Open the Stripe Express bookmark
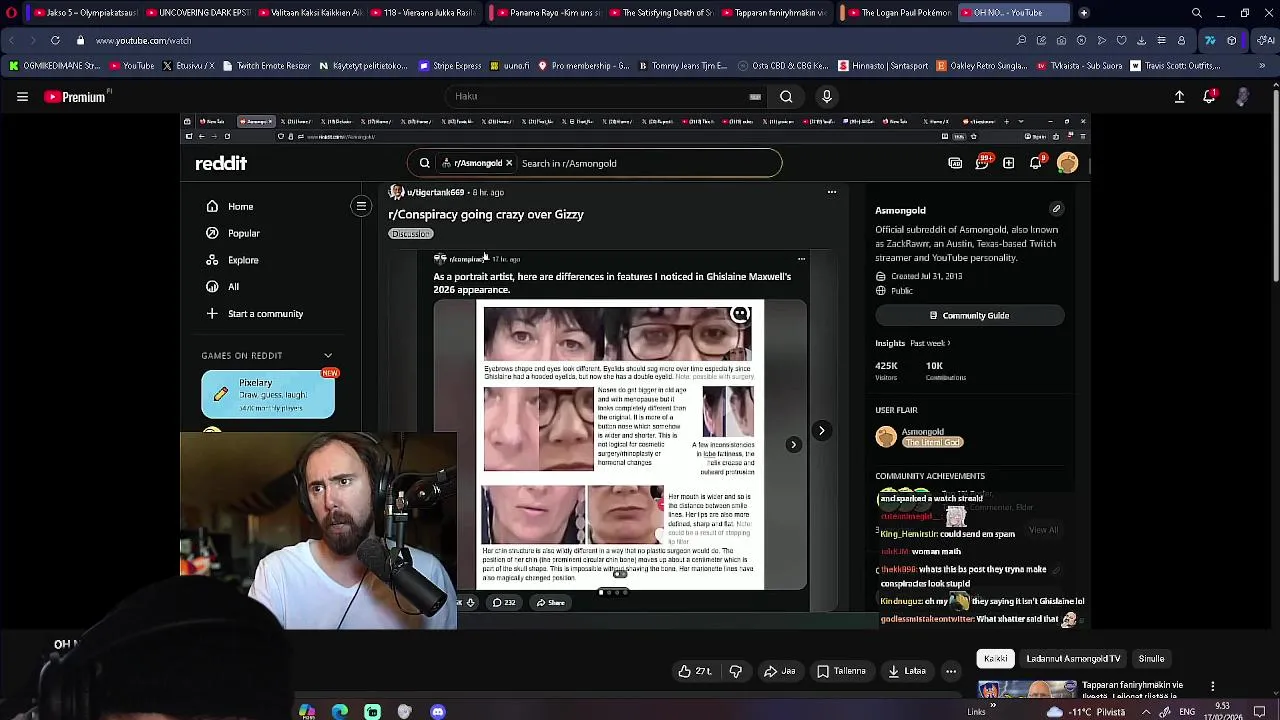The width and height of the screenshot is (1280, 720). [x=450, y=66]
